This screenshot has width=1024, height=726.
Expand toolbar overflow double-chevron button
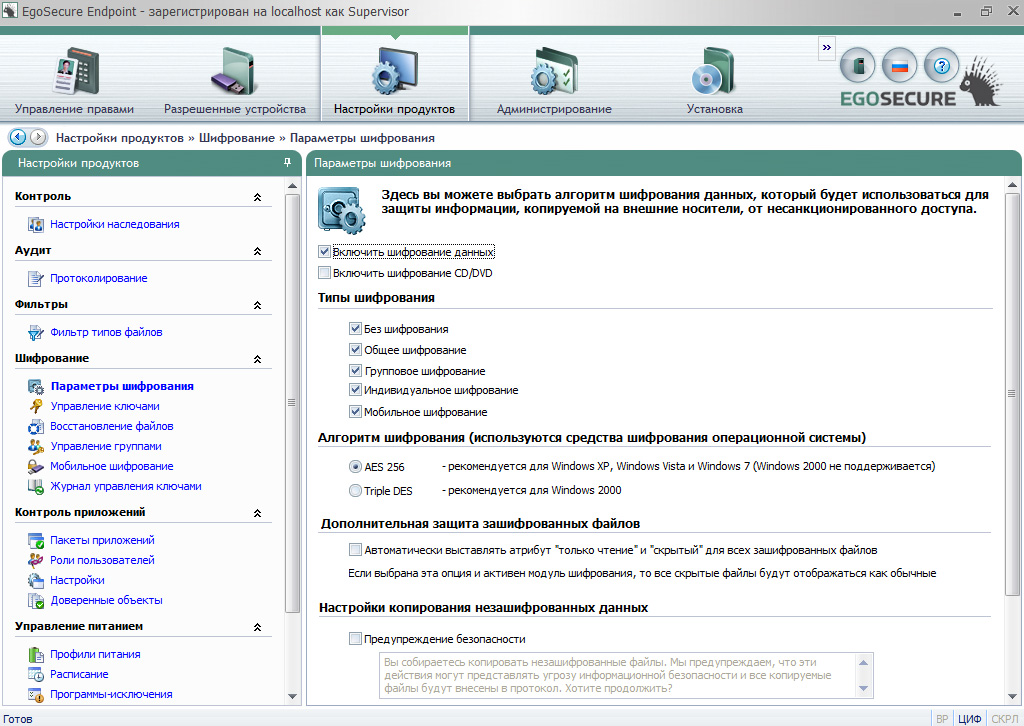pyautogui.click(x=827, y=48)
